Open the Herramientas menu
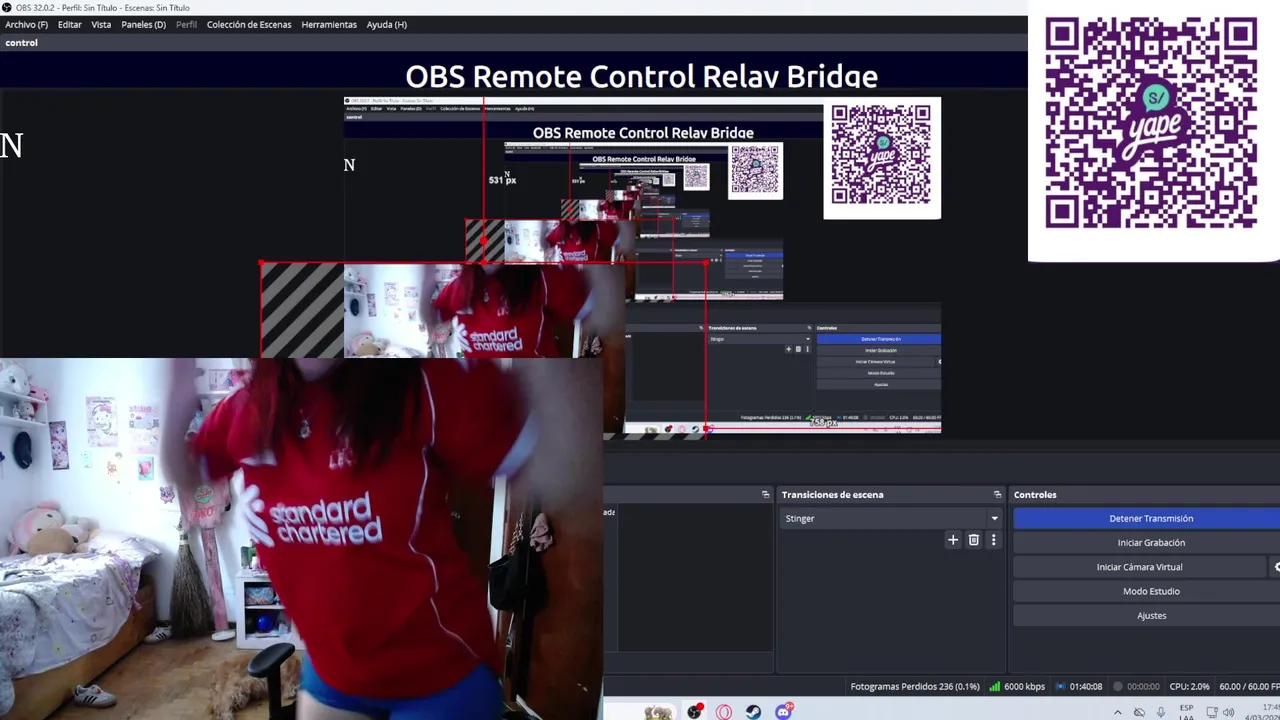The image size is (1280, 720). 329,24
